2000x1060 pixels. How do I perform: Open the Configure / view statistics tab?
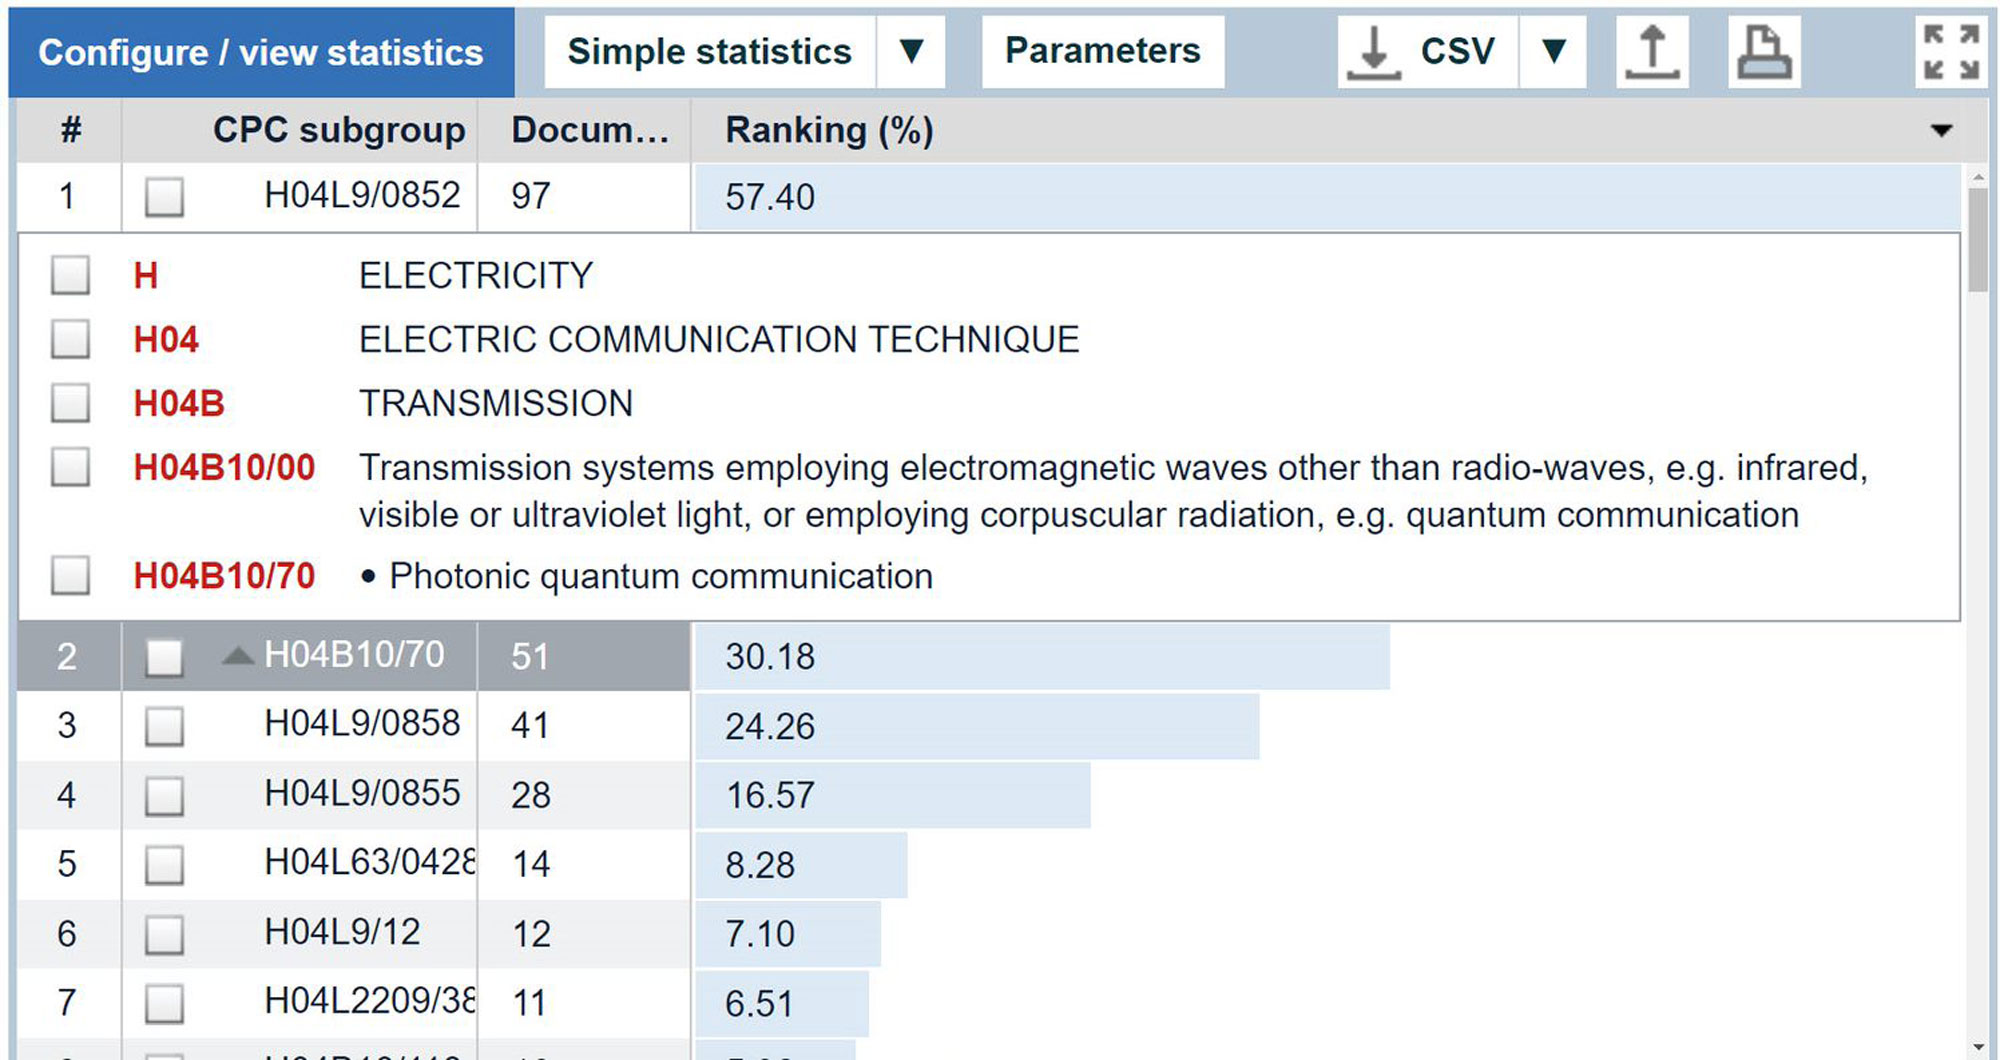(x=261, y=53)
